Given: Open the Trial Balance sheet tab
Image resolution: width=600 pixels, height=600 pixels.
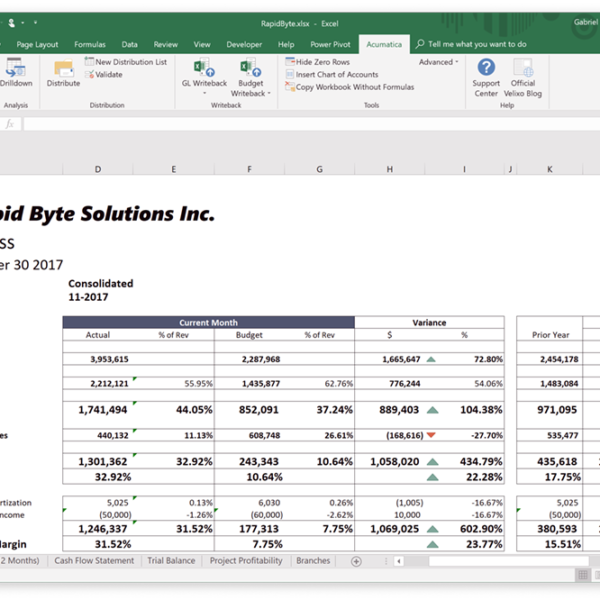Looking at the screenshot, I should coord(171,561).
